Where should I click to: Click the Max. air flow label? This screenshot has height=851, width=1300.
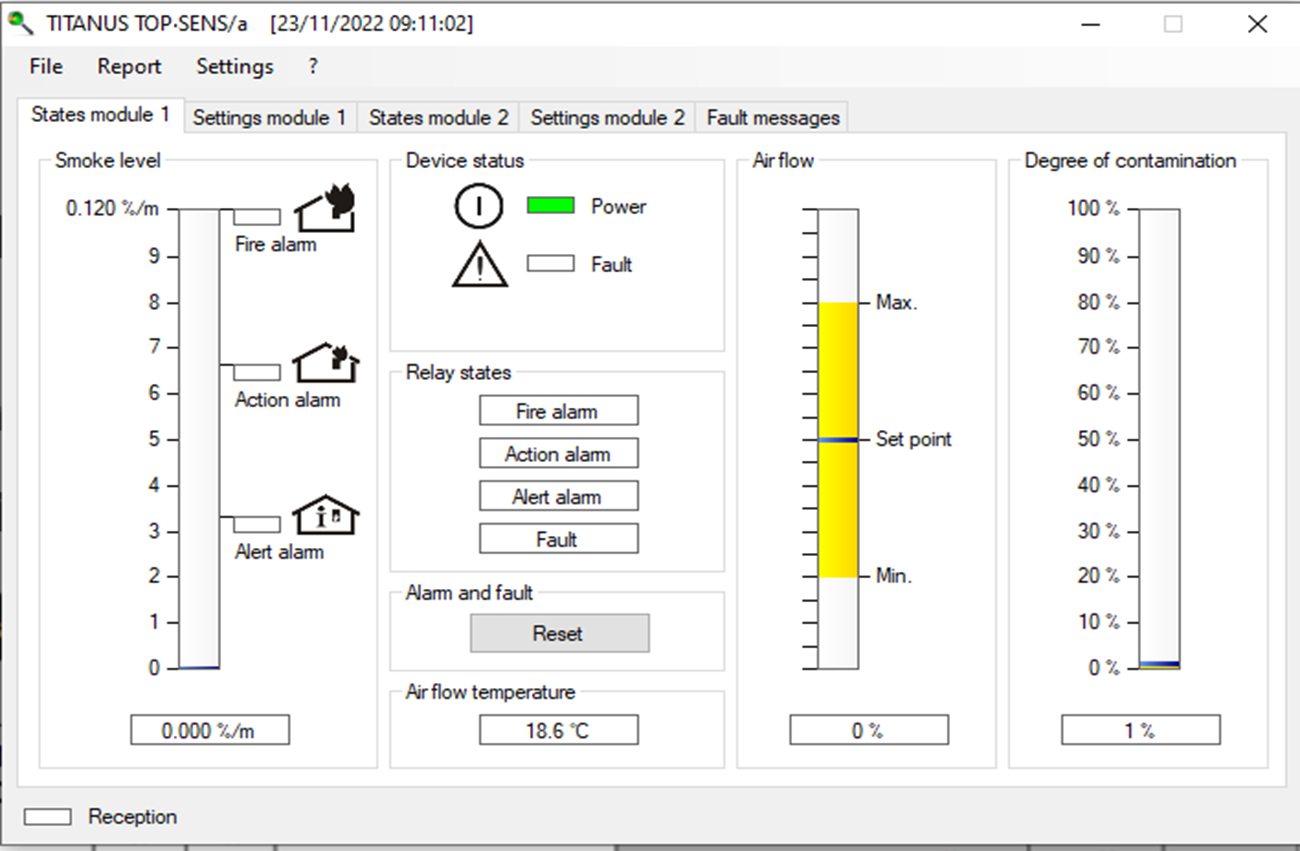click(897, 303)
